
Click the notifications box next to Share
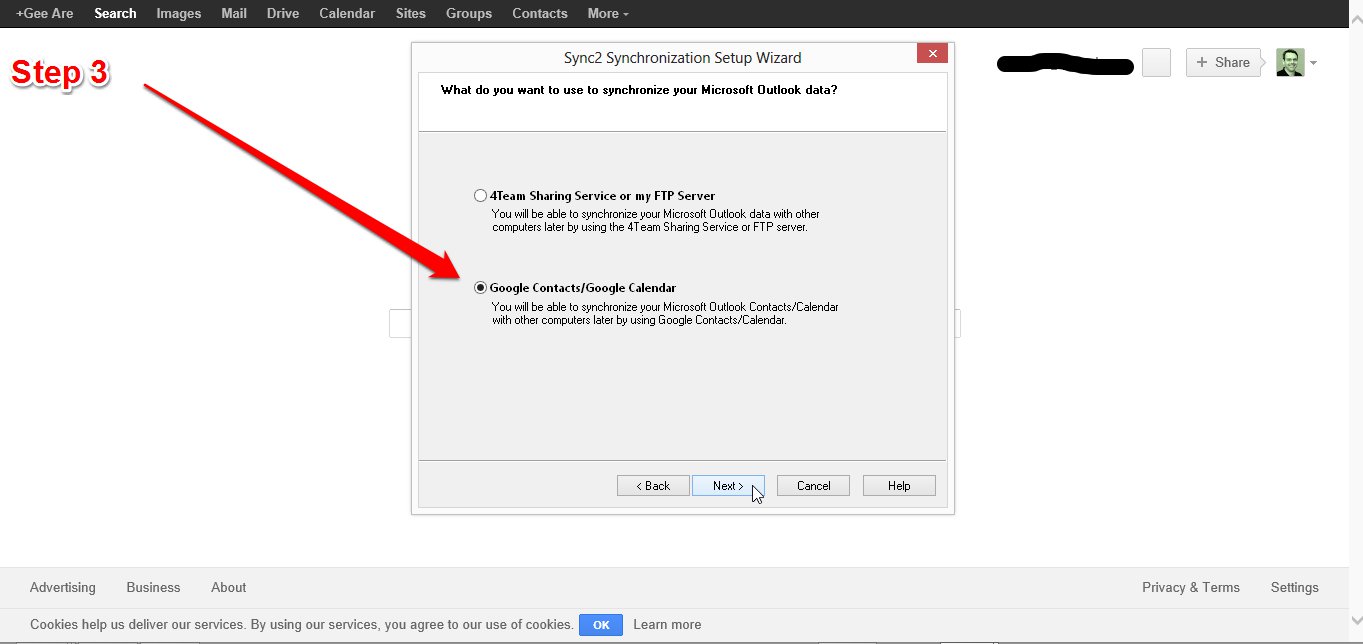[1156, 63]
